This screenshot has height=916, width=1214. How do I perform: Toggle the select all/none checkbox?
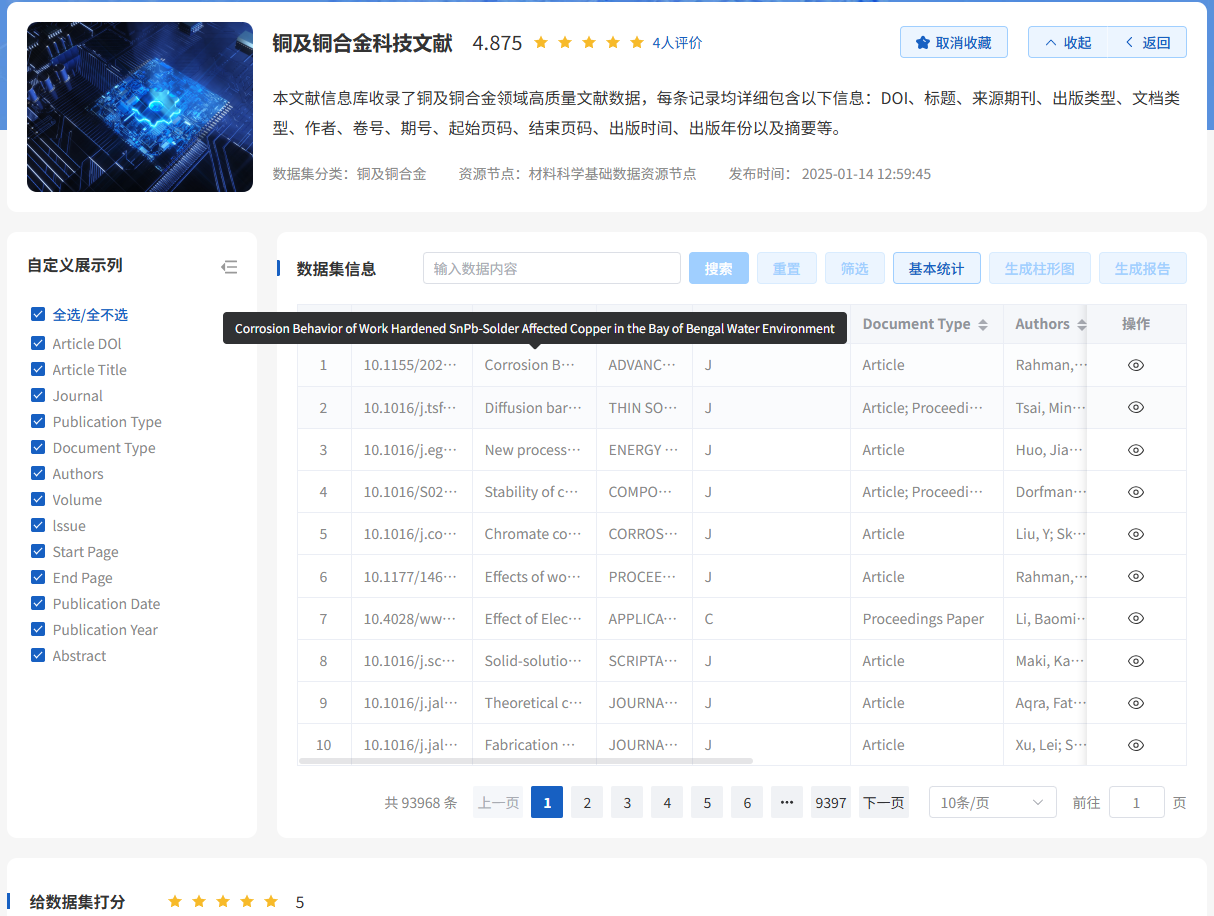pyautogui.click(x=38, y=314)
